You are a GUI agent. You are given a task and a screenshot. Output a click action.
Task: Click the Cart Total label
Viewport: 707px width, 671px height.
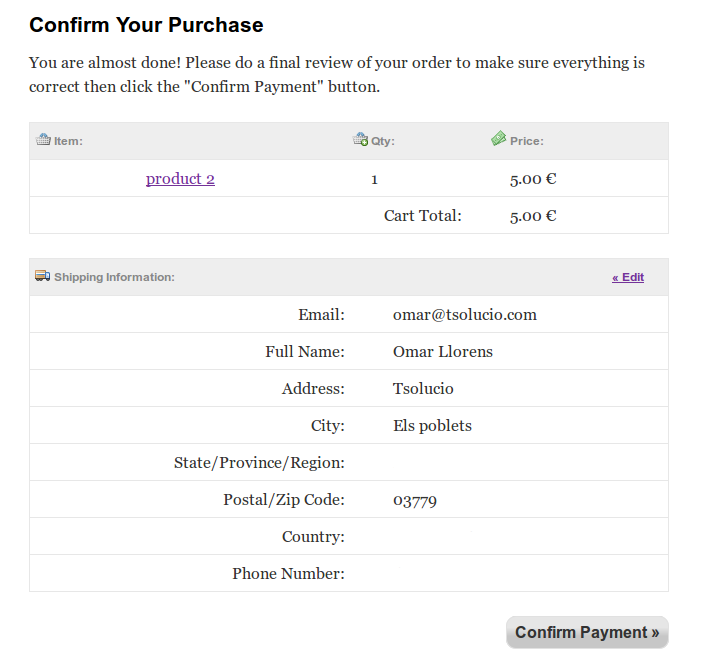(x=423, y=216)
